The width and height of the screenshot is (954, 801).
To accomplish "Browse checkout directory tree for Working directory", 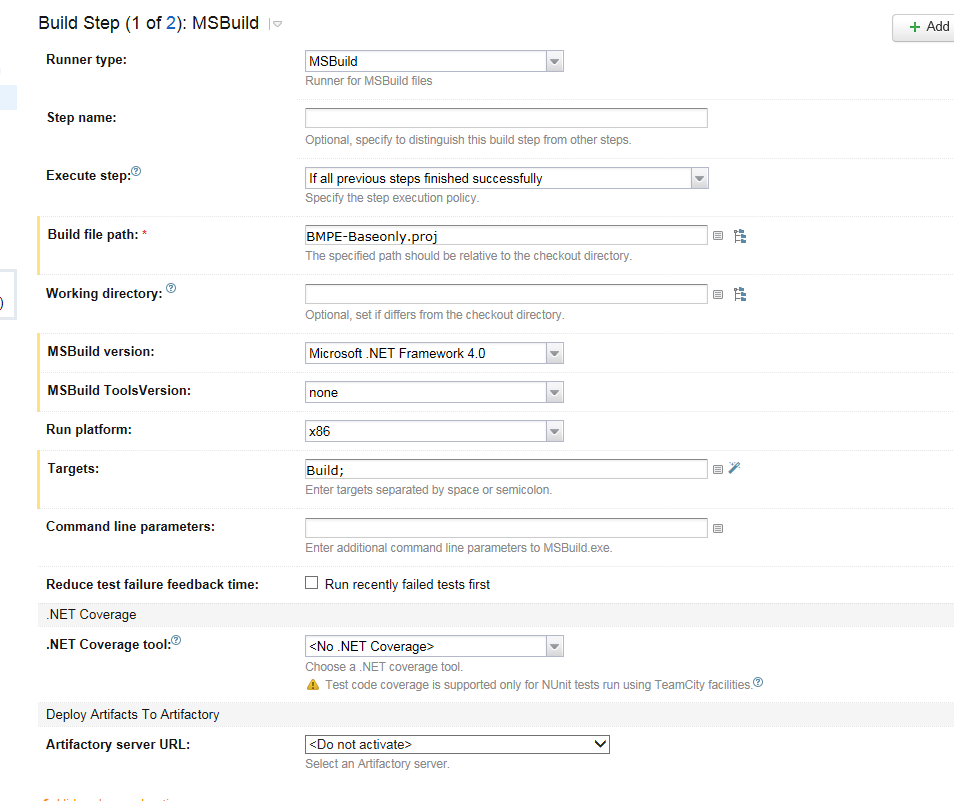I will pos(738,294).
